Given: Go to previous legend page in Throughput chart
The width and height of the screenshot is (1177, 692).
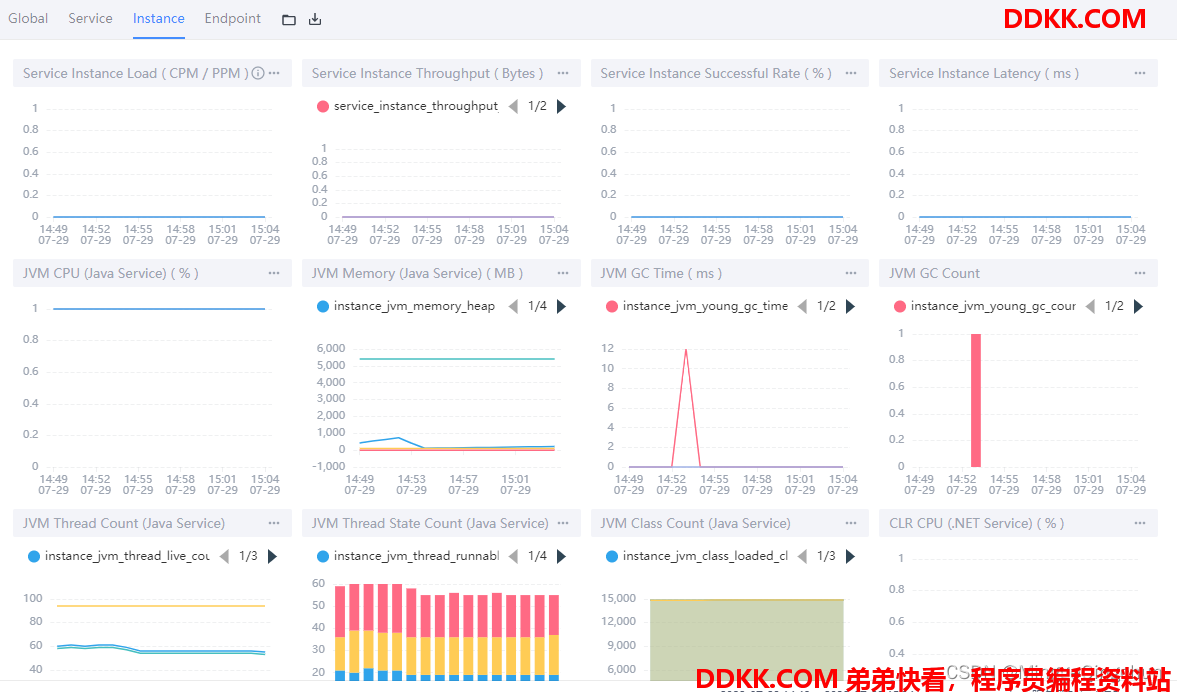Looking at the screenshot, I should click(x=513, y=107).
